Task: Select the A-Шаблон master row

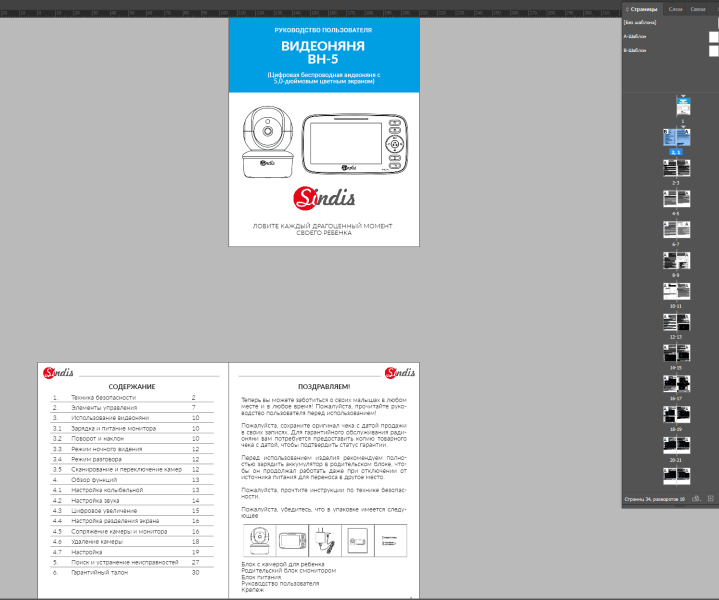Action: point(669,36)
